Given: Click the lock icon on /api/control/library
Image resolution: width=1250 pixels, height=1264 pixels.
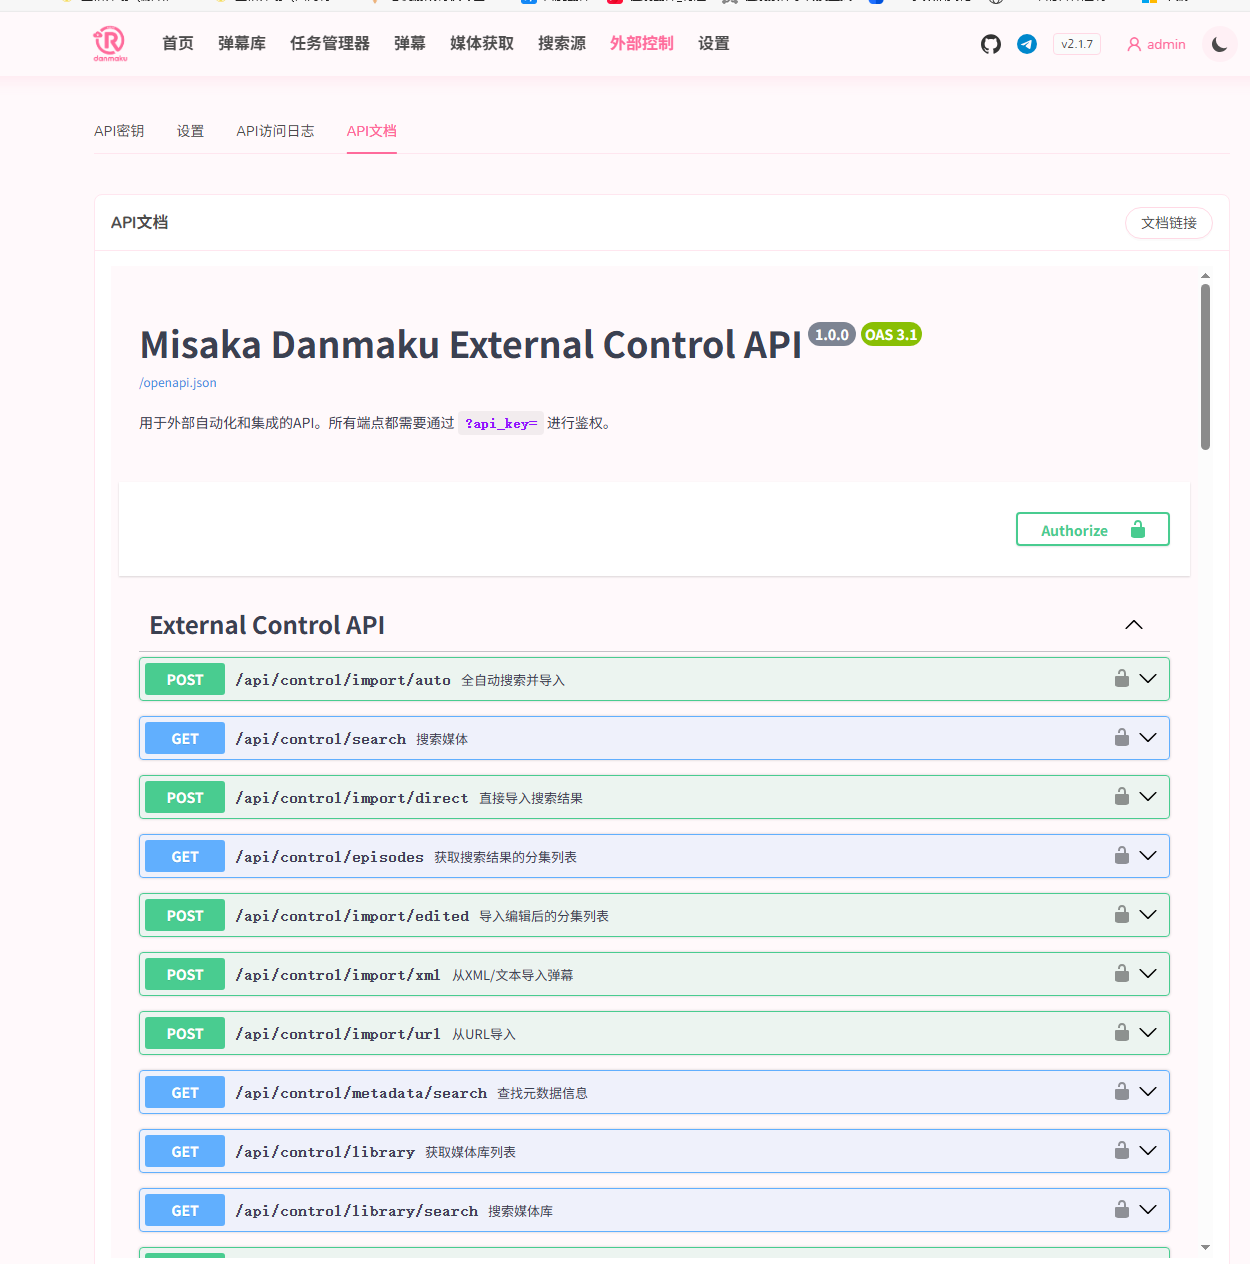Looking at the screenshot, I should [x=1120, y=1151].
